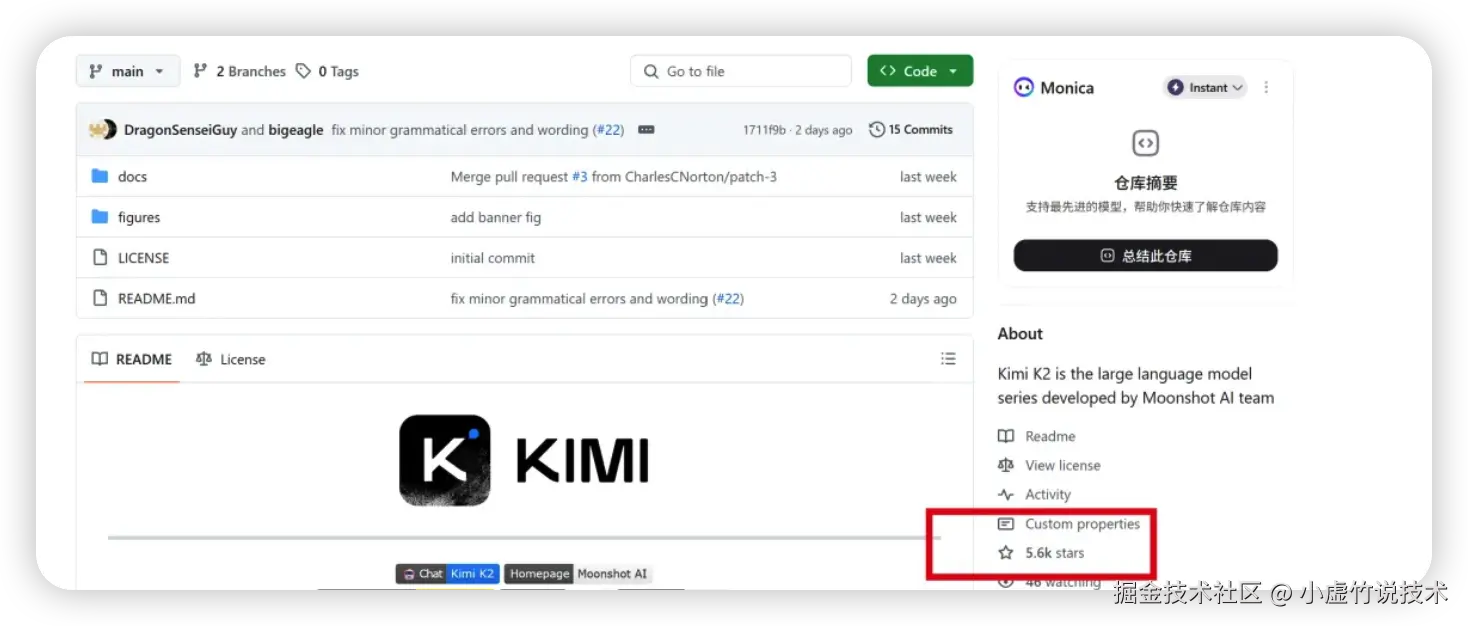
Task: Open the README outline list icon
Action: coord(948,359)
